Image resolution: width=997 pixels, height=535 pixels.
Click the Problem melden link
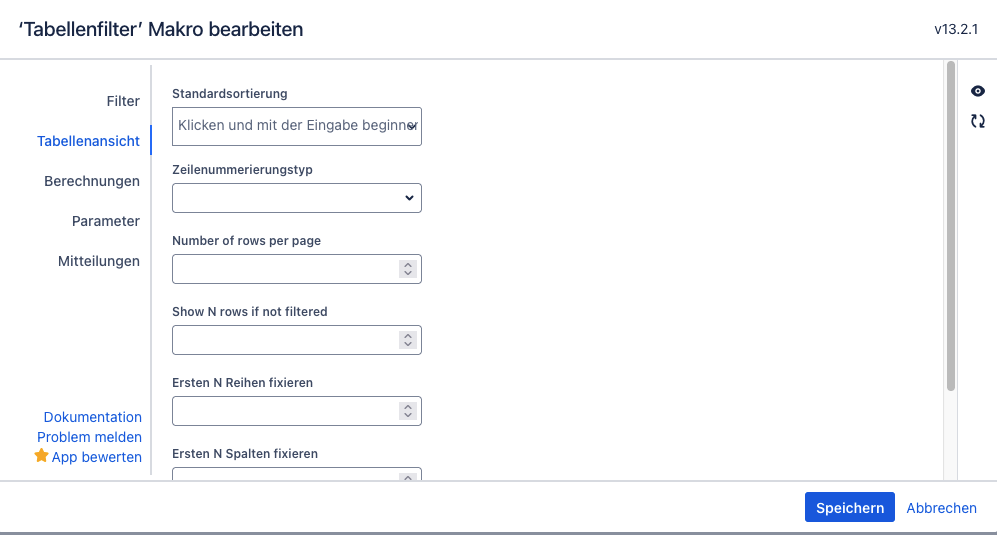point(89,437)
